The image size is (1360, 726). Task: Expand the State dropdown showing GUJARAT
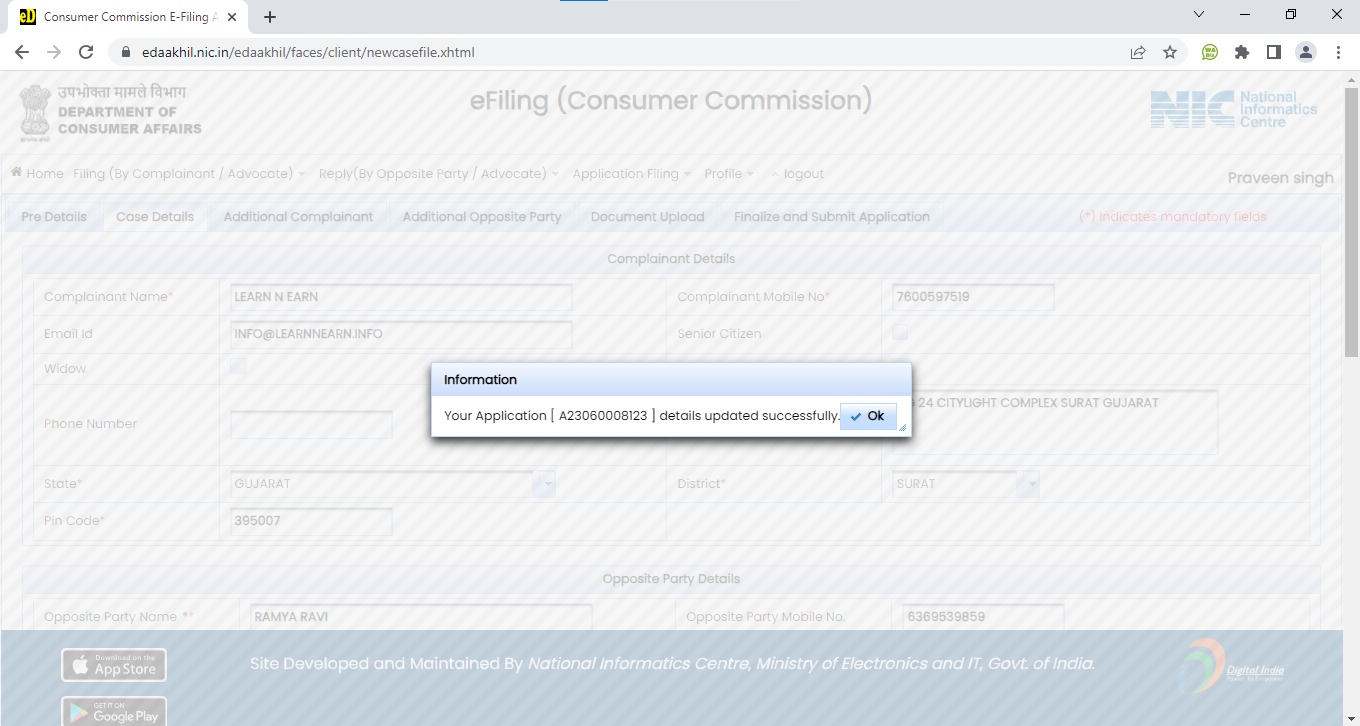point(546,484)
